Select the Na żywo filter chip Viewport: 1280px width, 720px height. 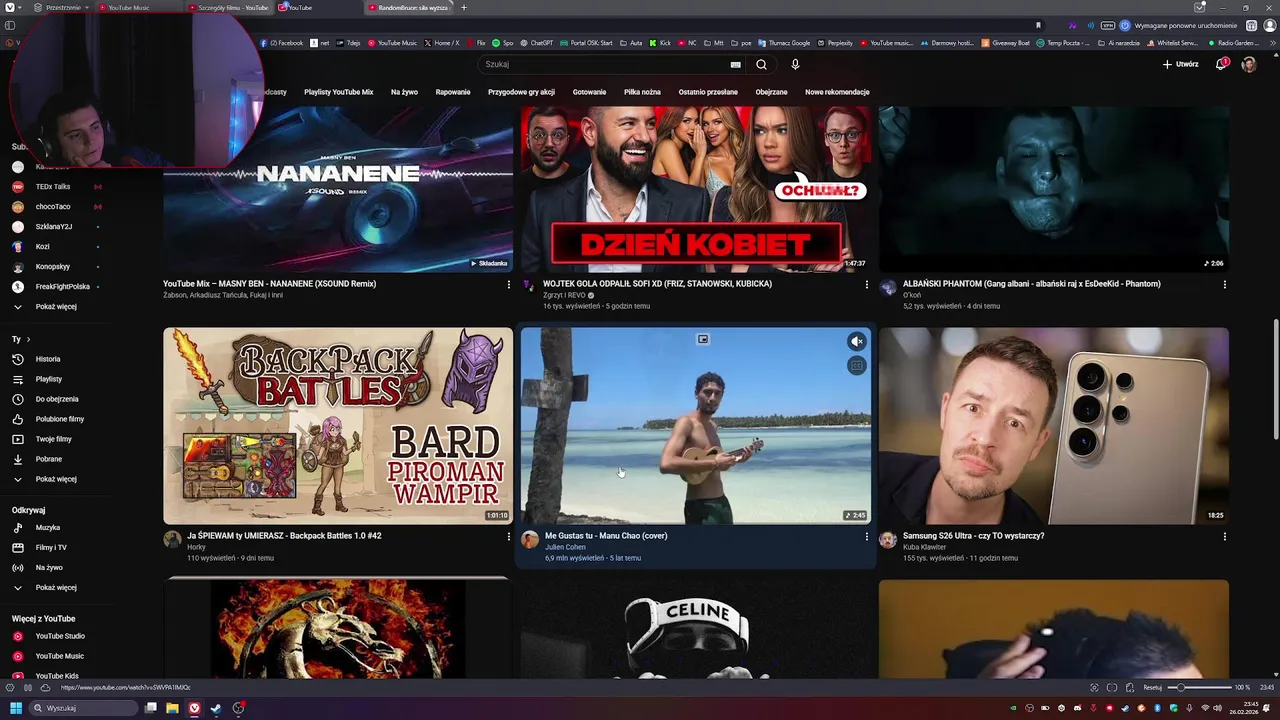coord(404,92)
